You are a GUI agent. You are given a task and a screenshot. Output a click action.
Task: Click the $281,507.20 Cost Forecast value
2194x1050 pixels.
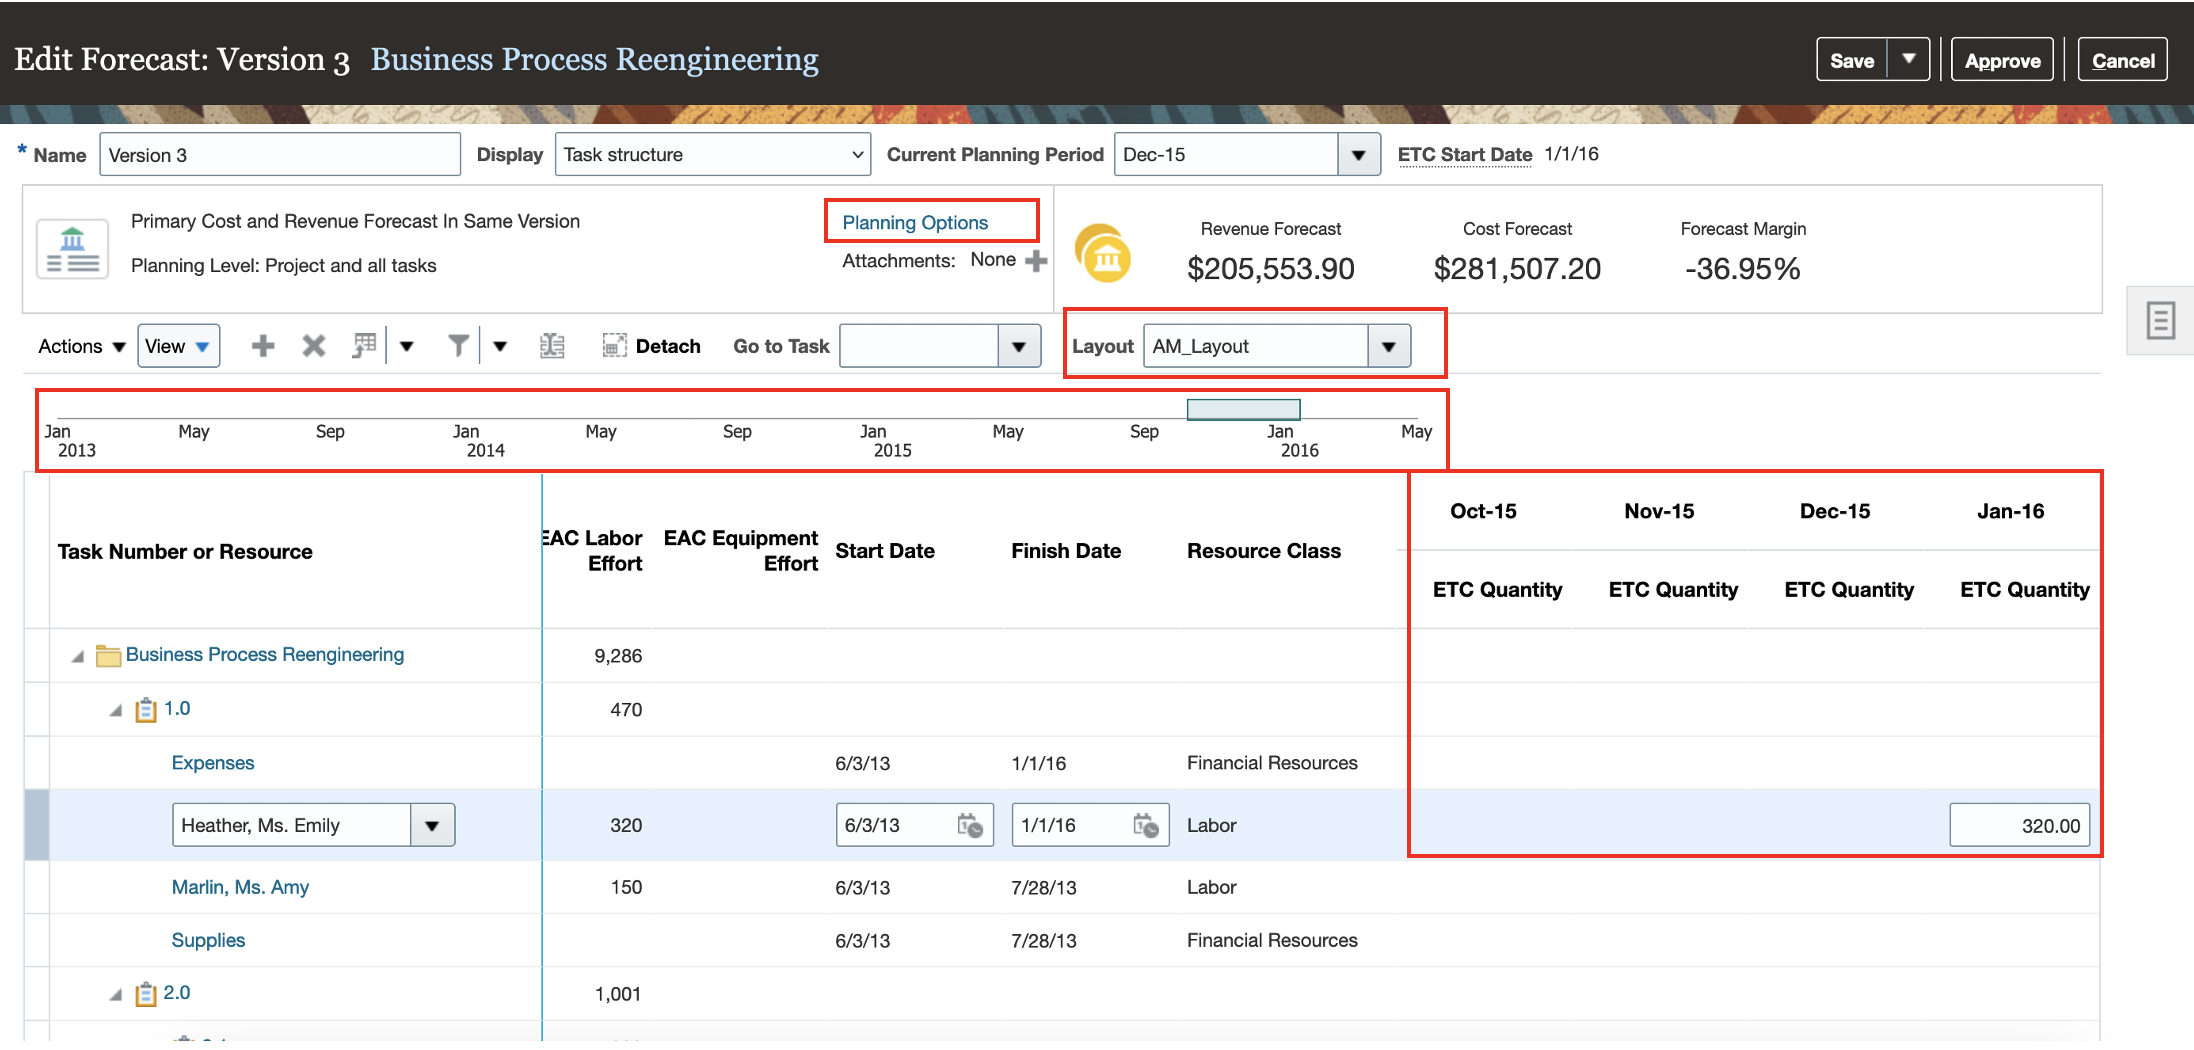pyautogui.click(x=1517, y=269)
